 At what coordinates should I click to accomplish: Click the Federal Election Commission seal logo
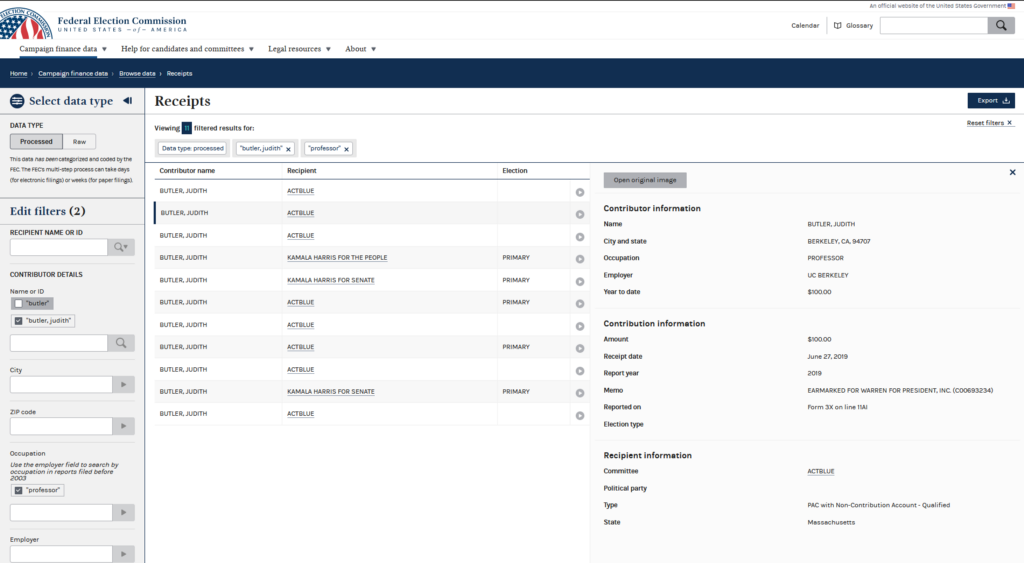pos(25,24)
